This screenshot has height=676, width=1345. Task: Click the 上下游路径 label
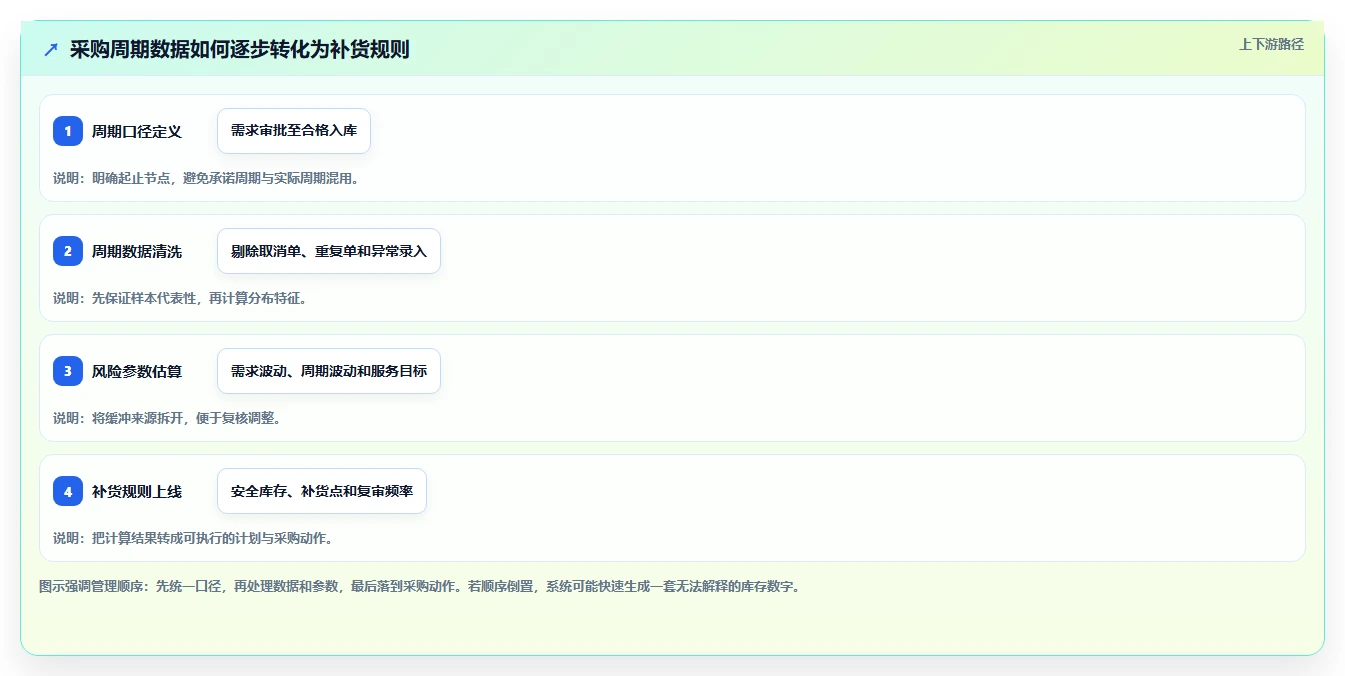pos(1271,44)
